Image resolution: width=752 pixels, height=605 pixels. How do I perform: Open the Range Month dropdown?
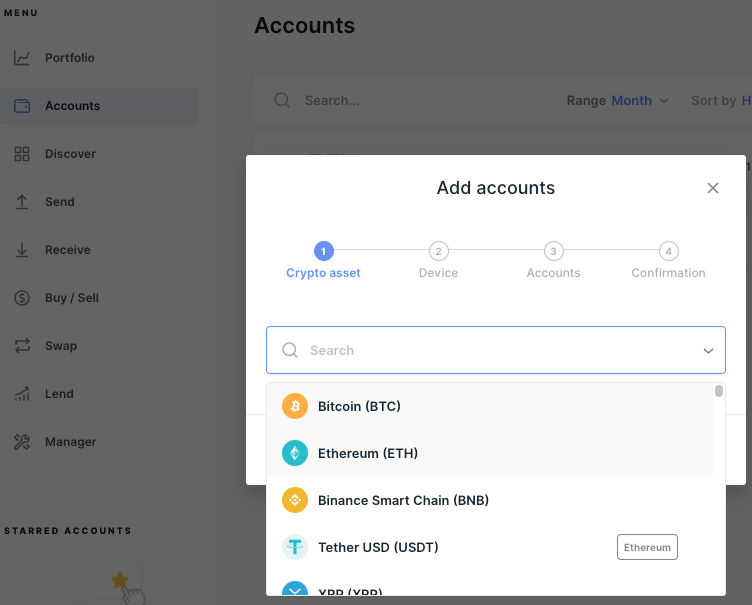618,101
